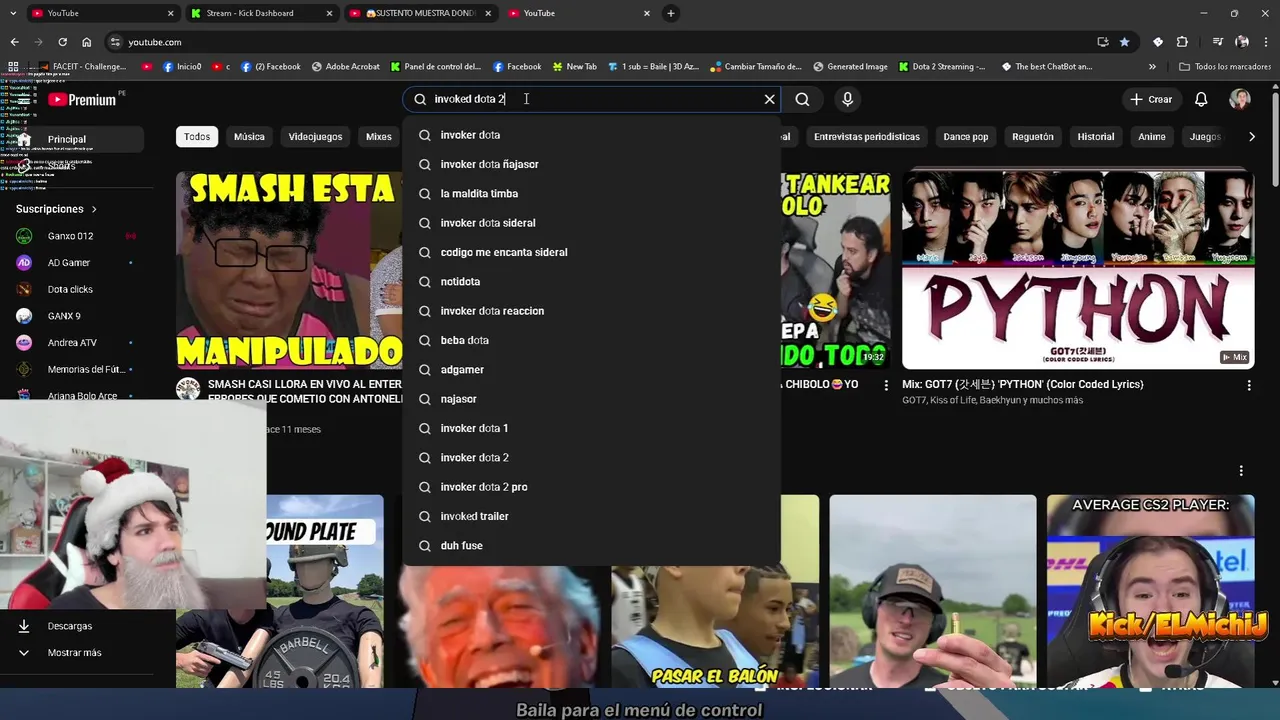Viewport: 1280px width, 720px height.
Task: Open Ganxo 012 subscription channel
Action: (76, 236)
